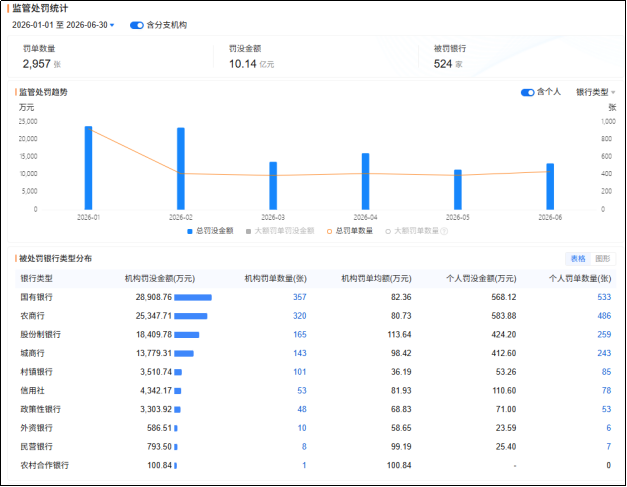The height and width of the screenshot is (487, 627).
Task: Expand the 银行类型 dropdown
Action: (595, 92)
